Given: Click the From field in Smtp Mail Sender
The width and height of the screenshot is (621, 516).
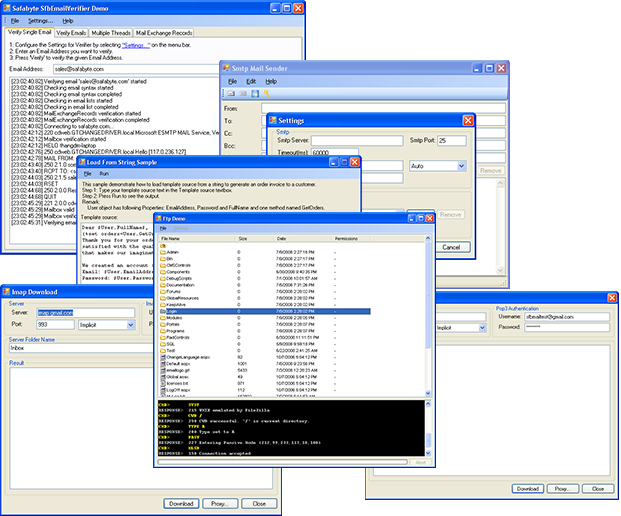Looking at the screenshot, I should [x=383, y=108].
